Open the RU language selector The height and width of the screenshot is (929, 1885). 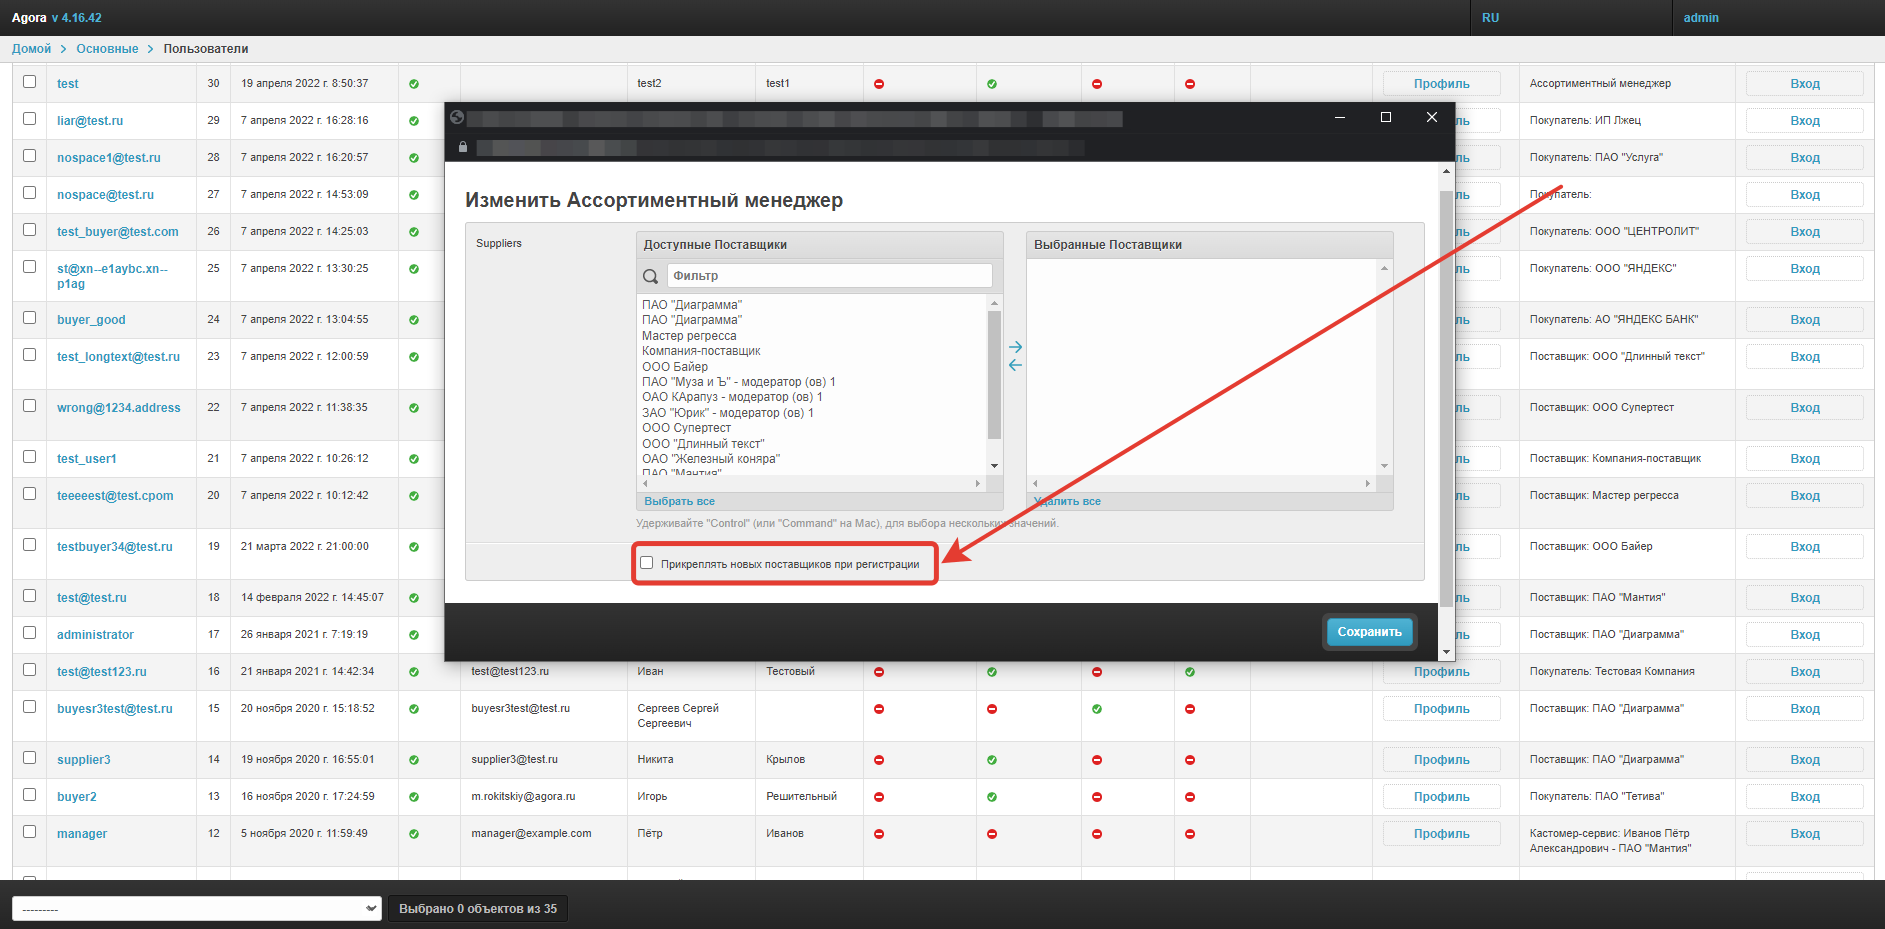tap(1490, 18)
